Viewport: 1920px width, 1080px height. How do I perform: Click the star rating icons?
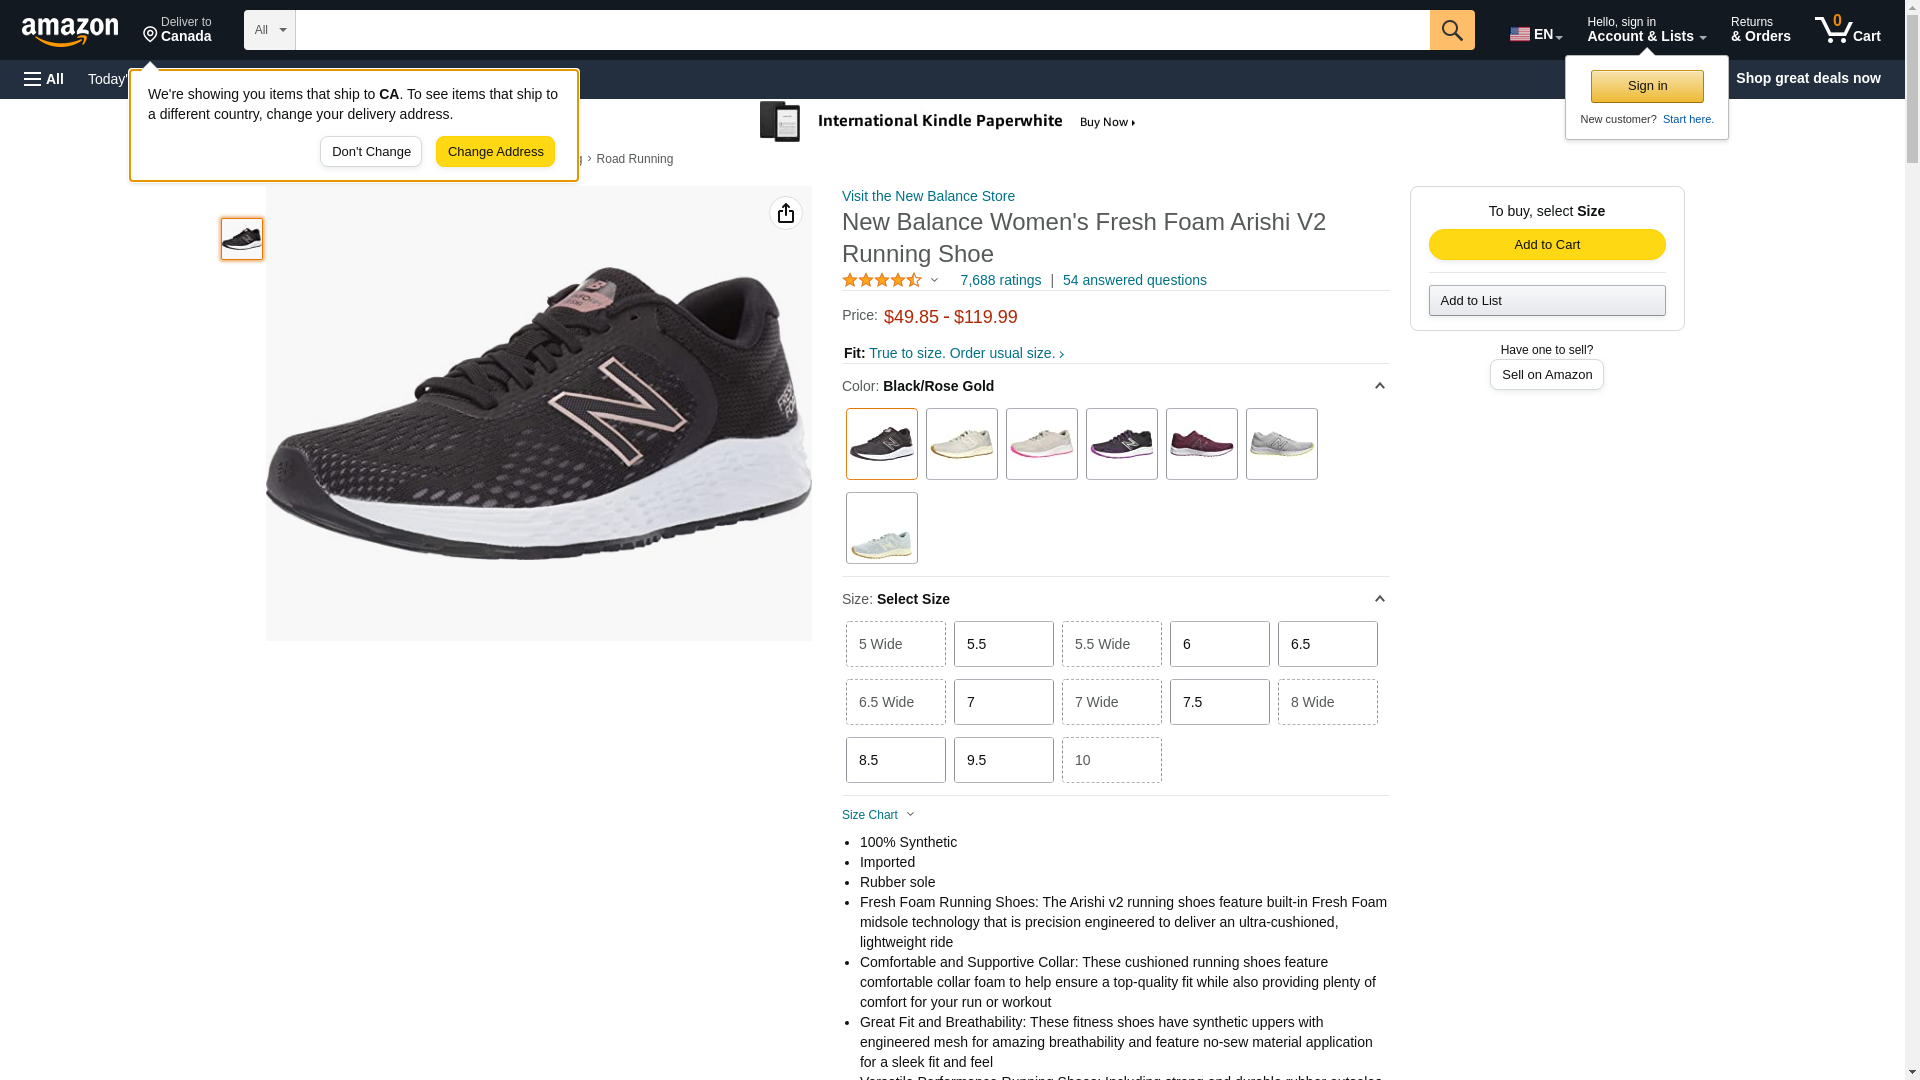click(882, 281)
